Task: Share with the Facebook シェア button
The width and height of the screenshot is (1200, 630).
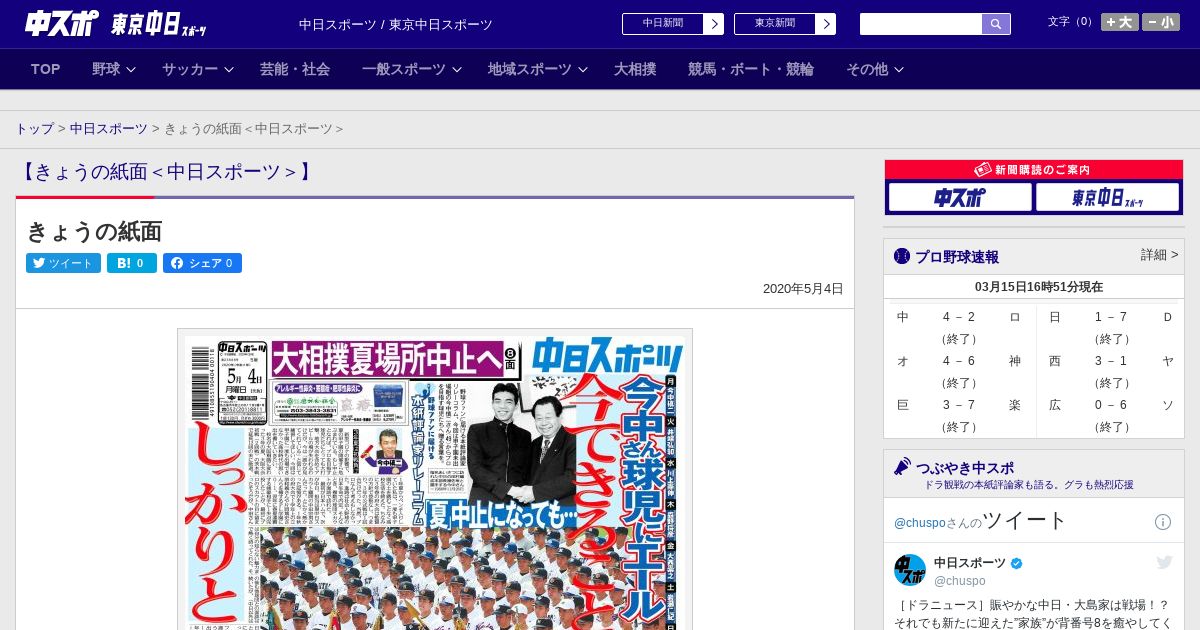Action: click(x=202, y=263)
